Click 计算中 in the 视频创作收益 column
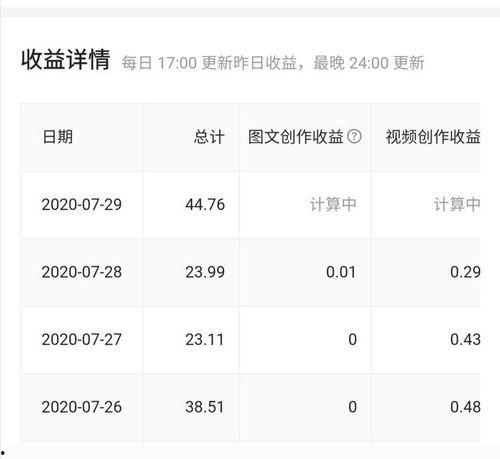This screenshot has height=459, width=500. coord(457,205)
